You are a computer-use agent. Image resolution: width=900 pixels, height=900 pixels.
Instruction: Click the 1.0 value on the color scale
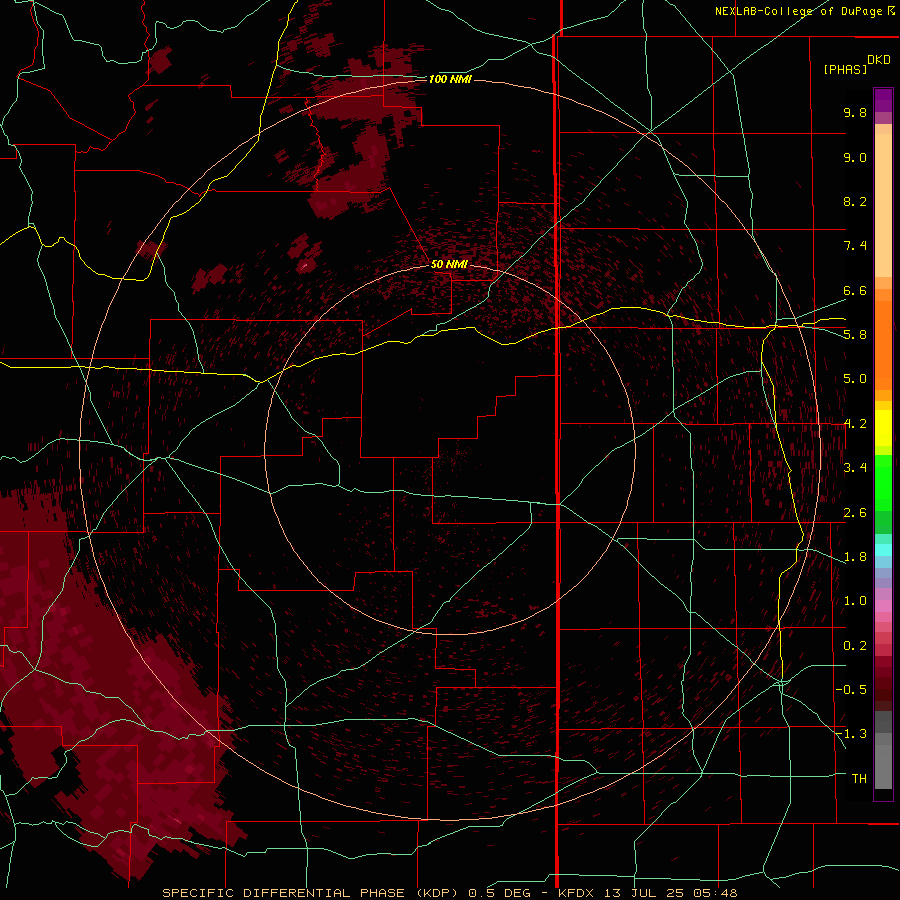pyautogui.click(x=855, y=601)
